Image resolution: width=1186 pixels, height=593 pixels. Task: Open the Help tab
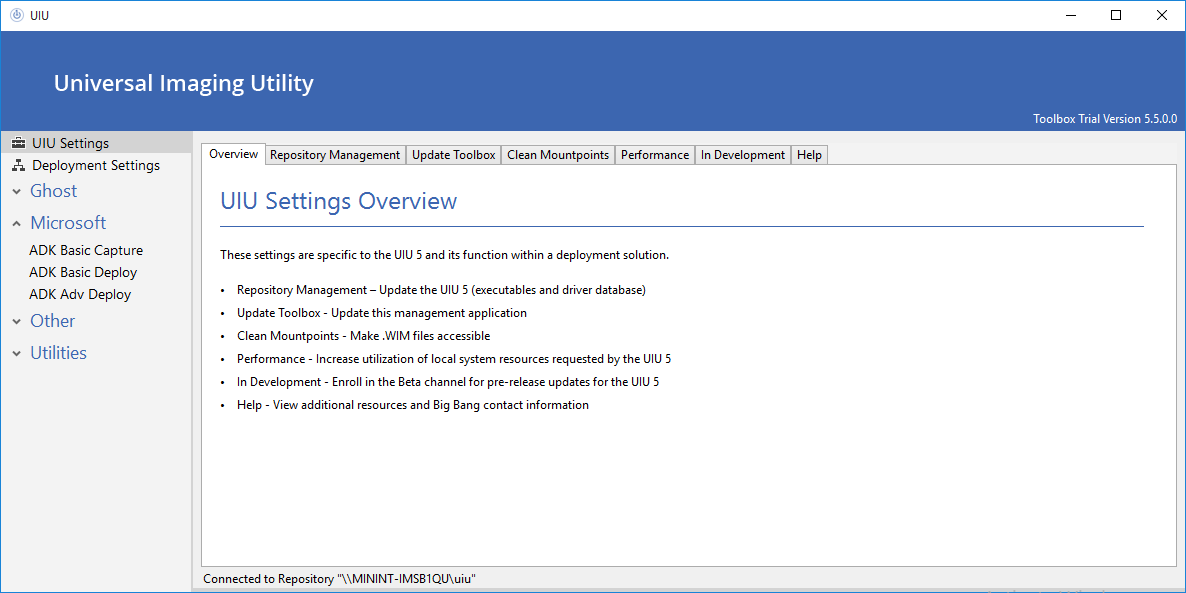pyautogui.click(x=809, y=154)
